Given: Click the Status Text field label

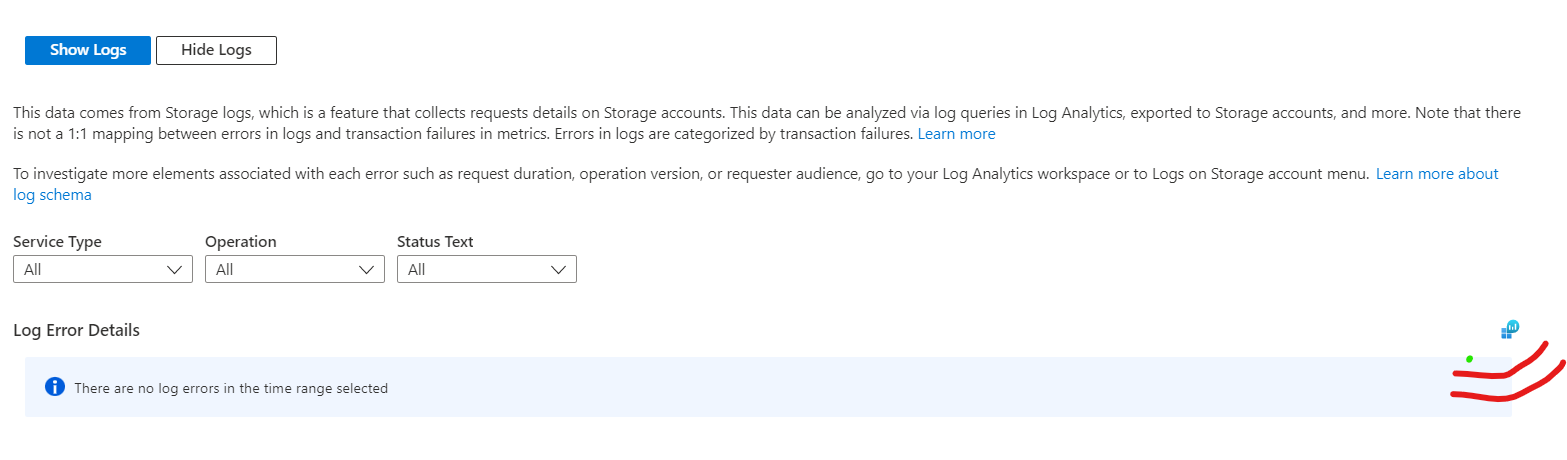Looking at the screenshot, I should (x=435, y=242).
